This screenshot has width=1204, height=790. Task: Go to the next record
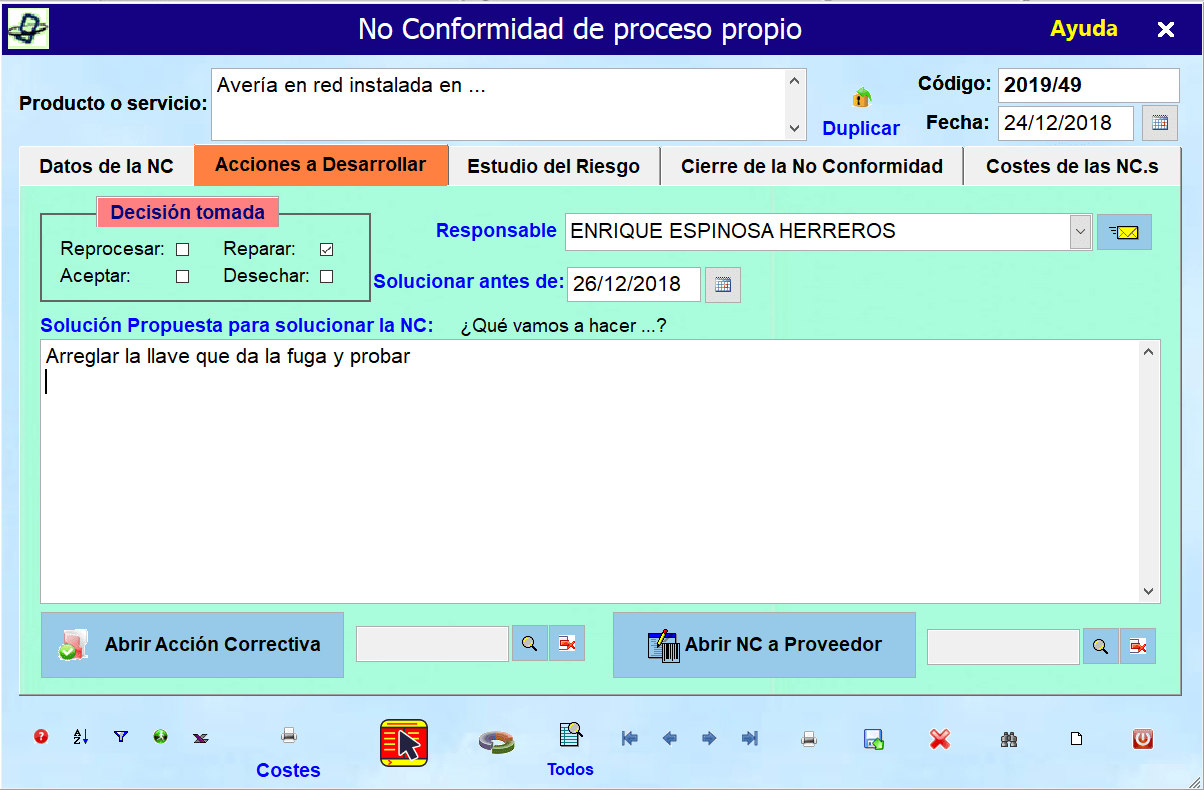(x=709, y=738)
